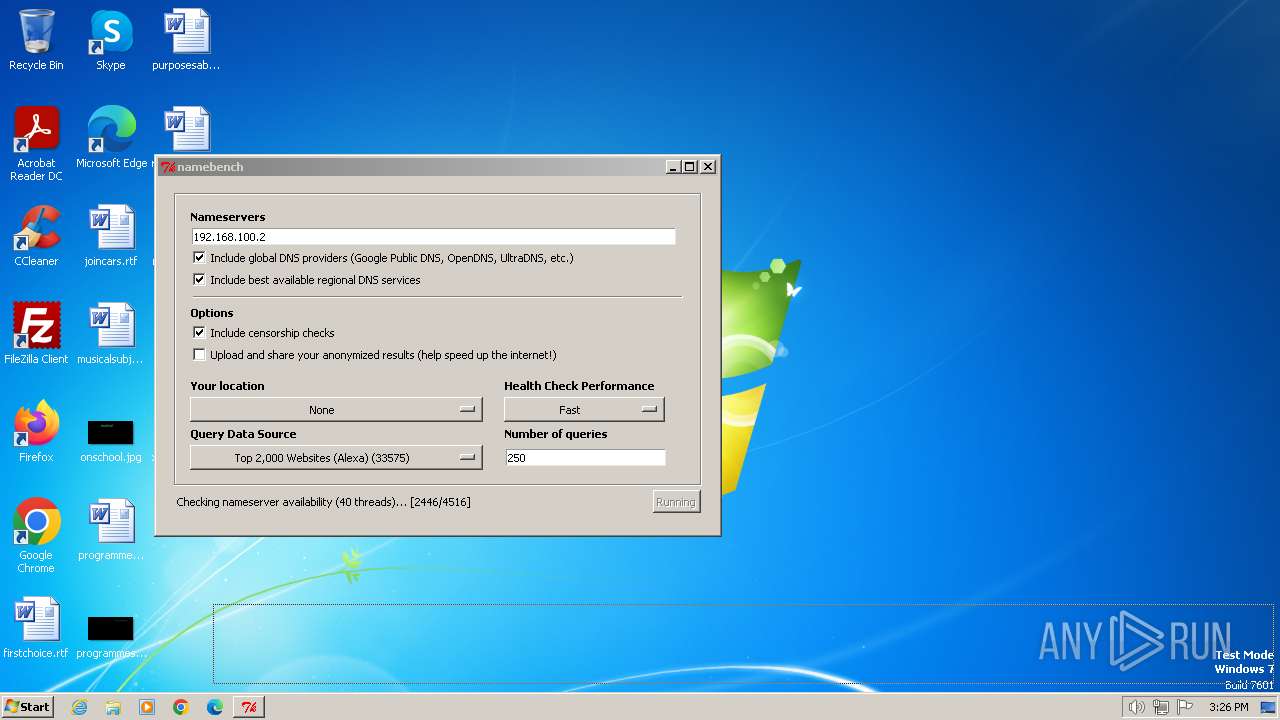Open joincars.rtf document icon
Screen dimensions: 1280x720
(111, 236)
